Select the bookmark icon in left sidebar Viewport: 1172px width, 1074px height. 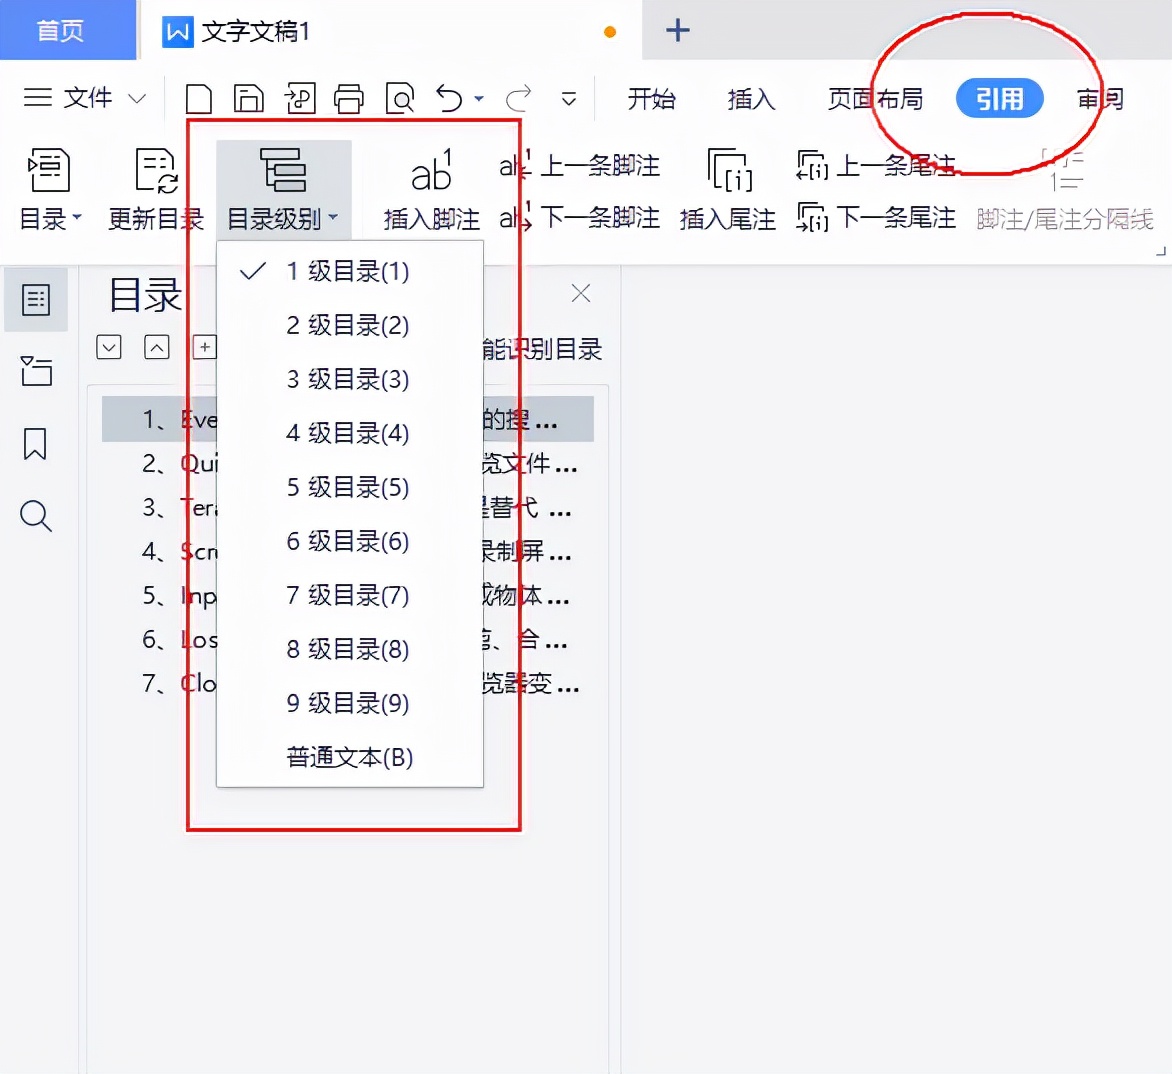tap(36, 444)
